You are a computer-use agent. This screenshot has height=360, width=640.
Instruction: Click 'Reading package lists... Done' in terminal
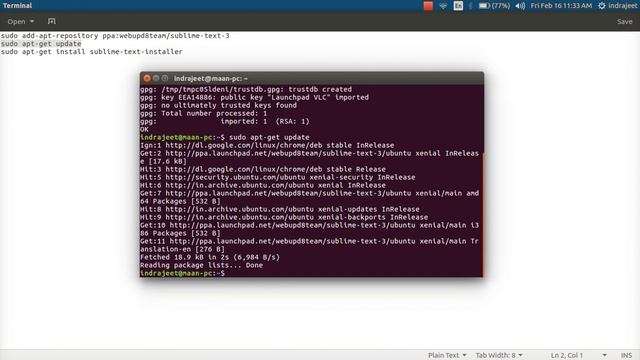201,265
